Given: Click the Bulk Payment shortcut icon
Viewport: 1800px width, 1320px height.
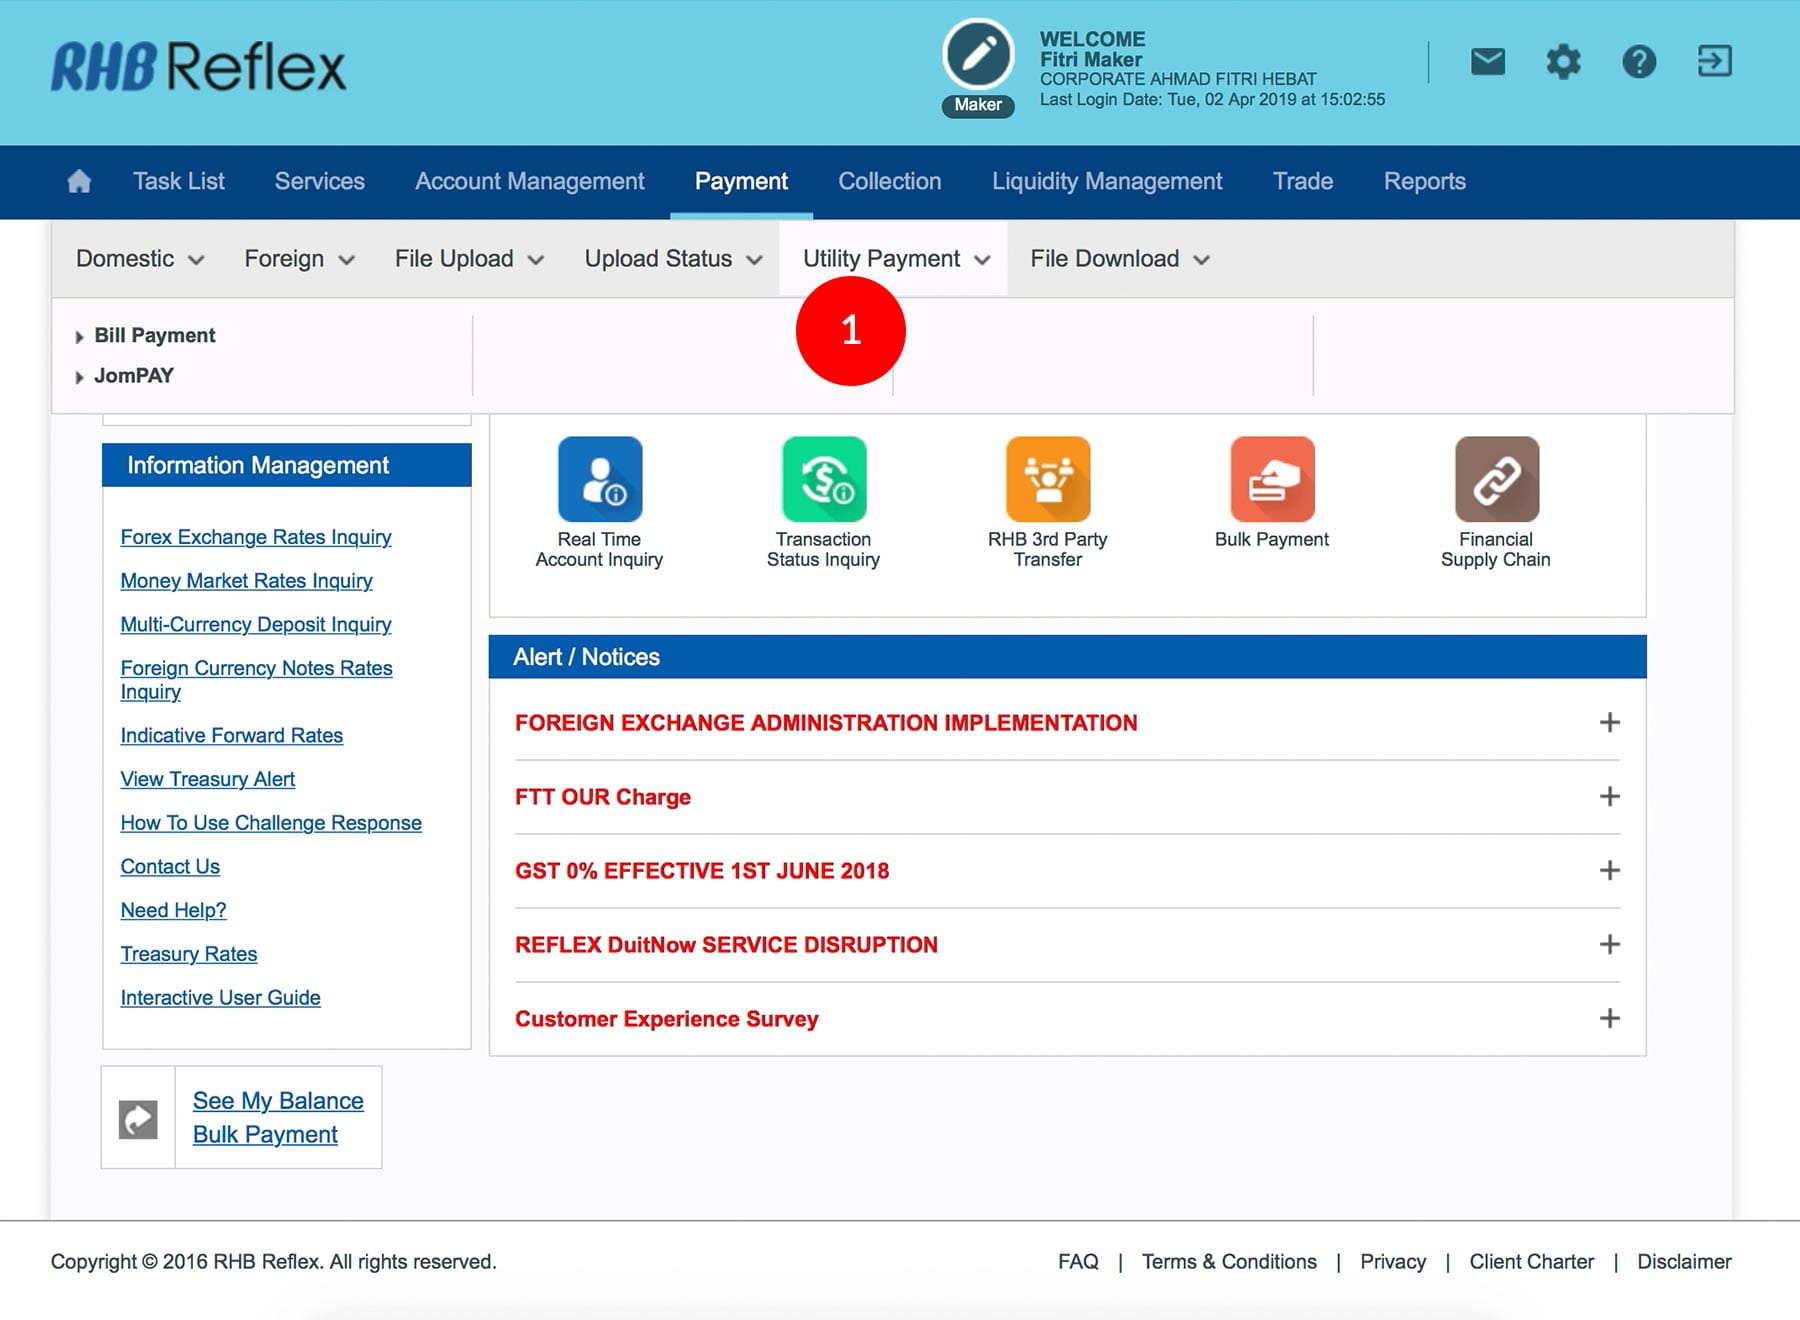Looking at the screenshot, I should coord(1271,480).
